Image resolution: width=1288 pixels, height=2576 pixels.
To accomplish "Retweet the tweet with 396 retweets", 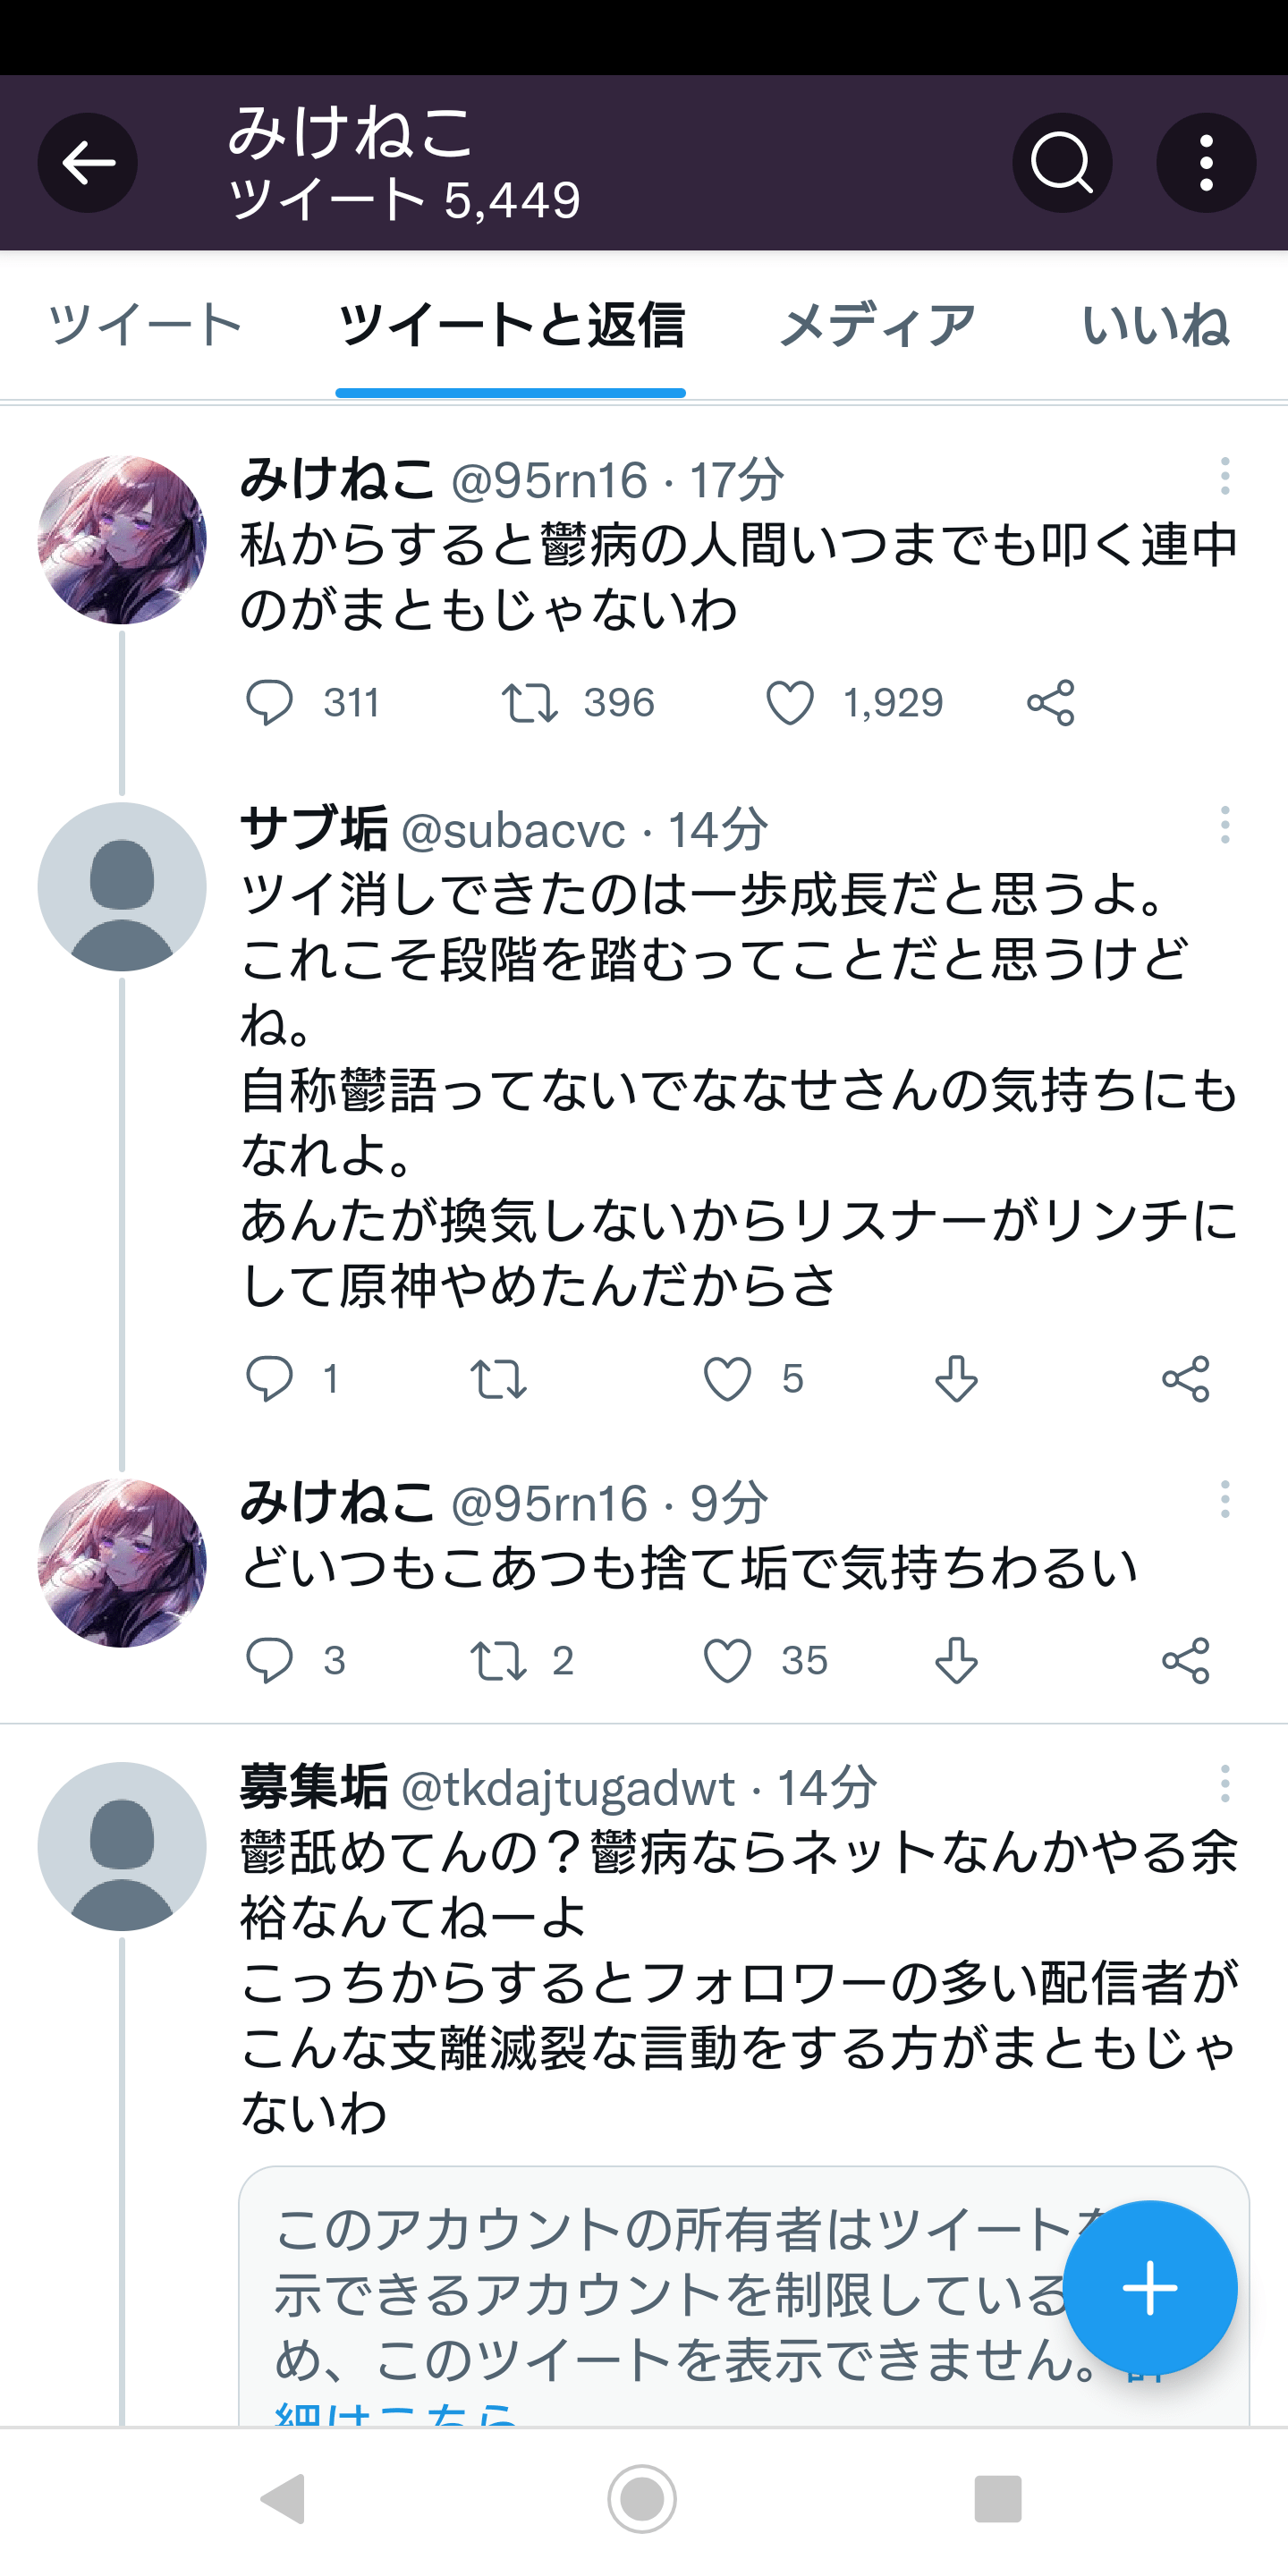I will [529, 703].
